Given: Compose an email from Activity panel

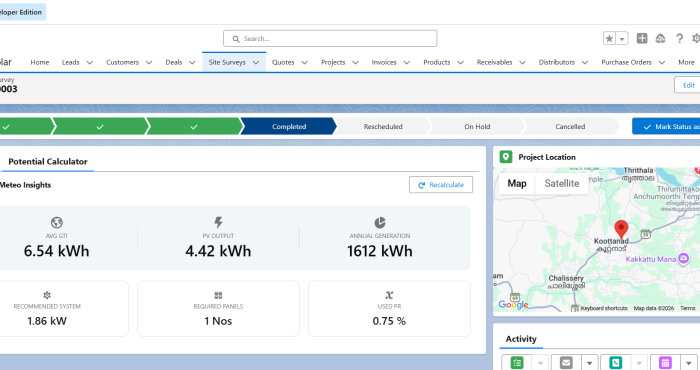Looking at the screenshot, I should [566, 363].
